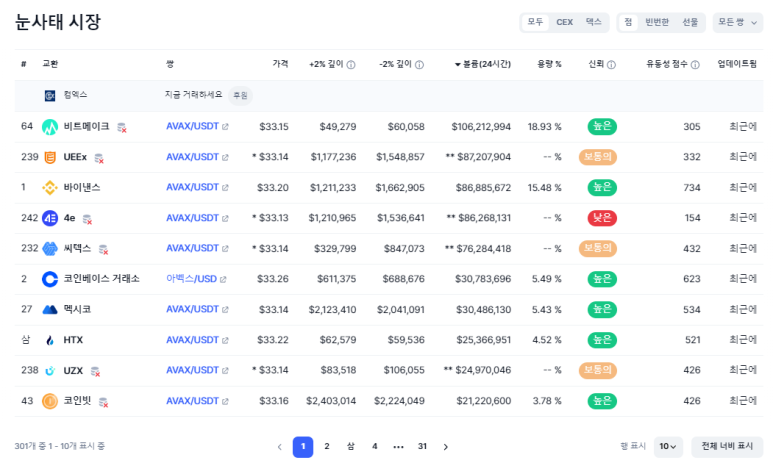Screen dimensions: 773x463
Task: Select the CEX exchange filter
Action: pyautogui.click(x=564, y=22)
